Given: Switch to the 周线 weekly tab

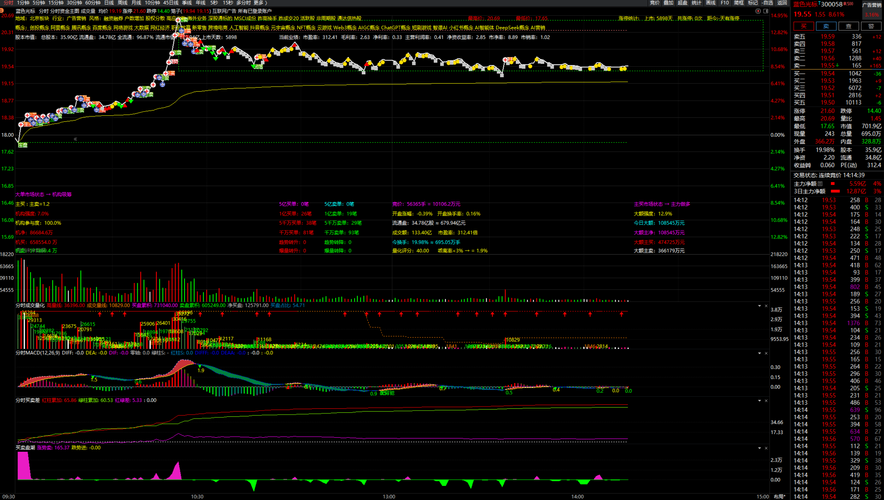Looking at the screenshot, I should (x=122, y=3).
